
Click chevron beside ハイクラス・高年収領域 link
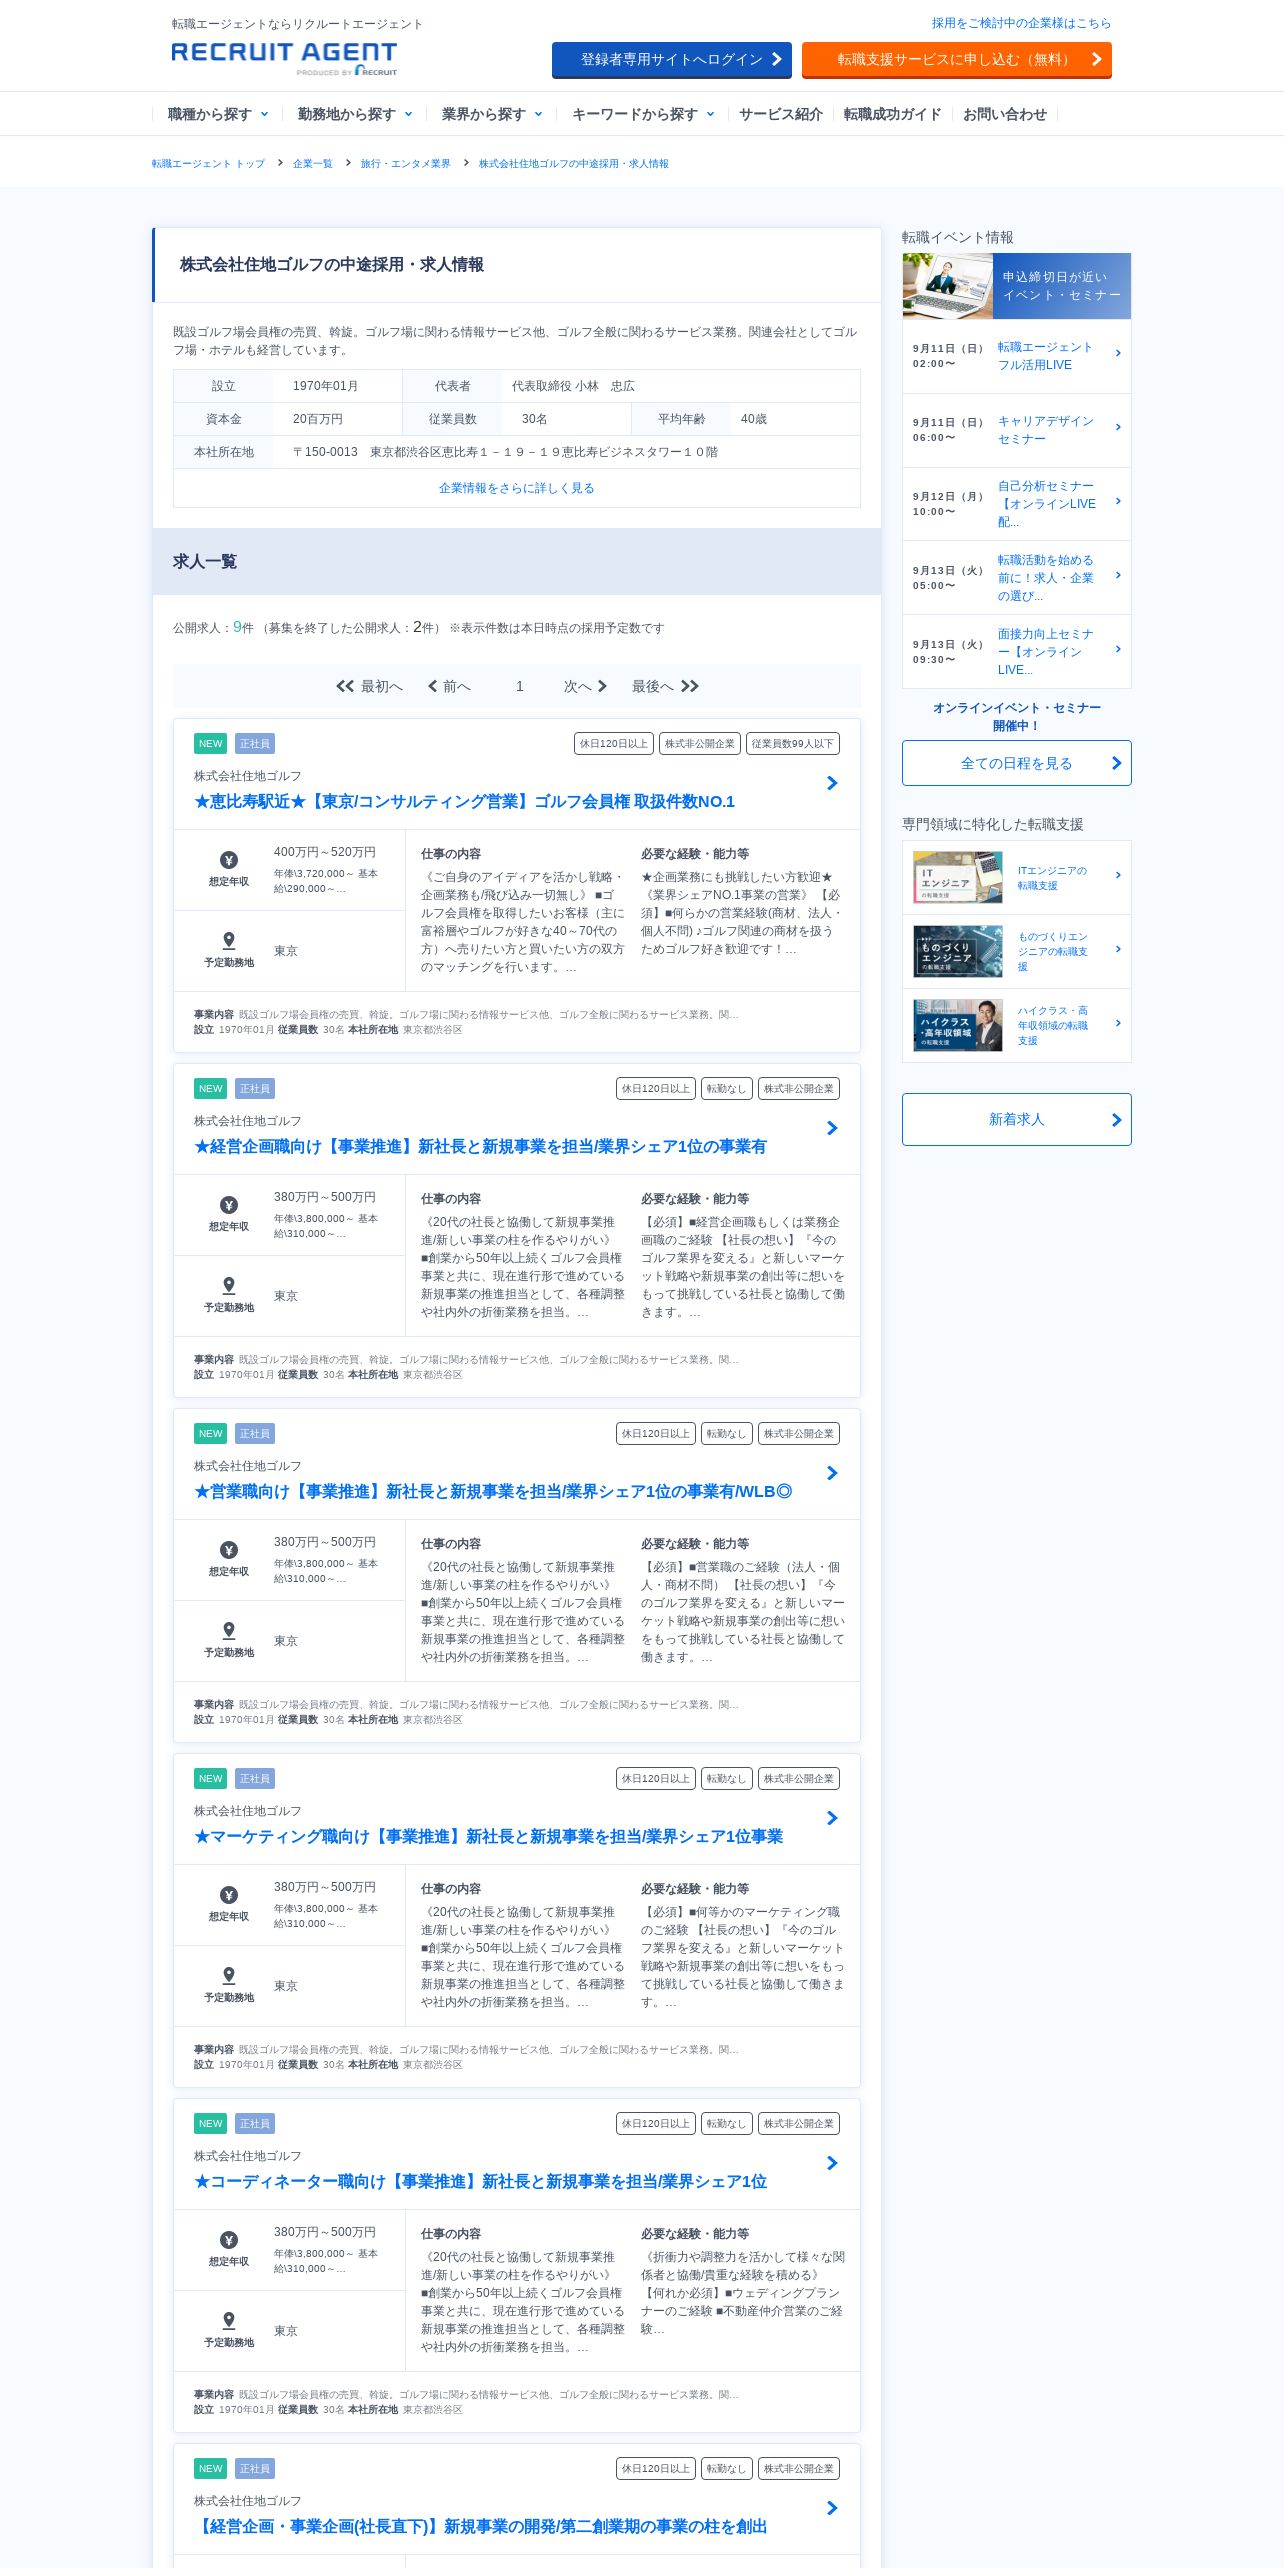pyautogui.click(x=1118, y=1023)
